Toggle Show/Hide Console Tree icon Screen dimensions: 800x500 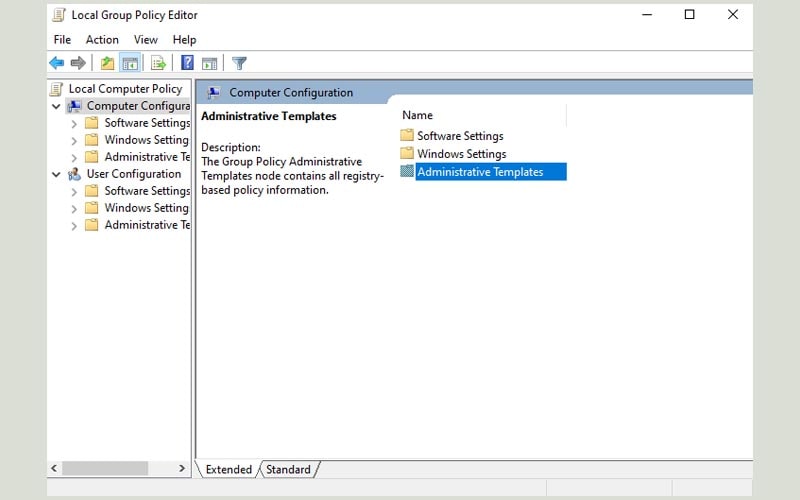tap(130, 63)
